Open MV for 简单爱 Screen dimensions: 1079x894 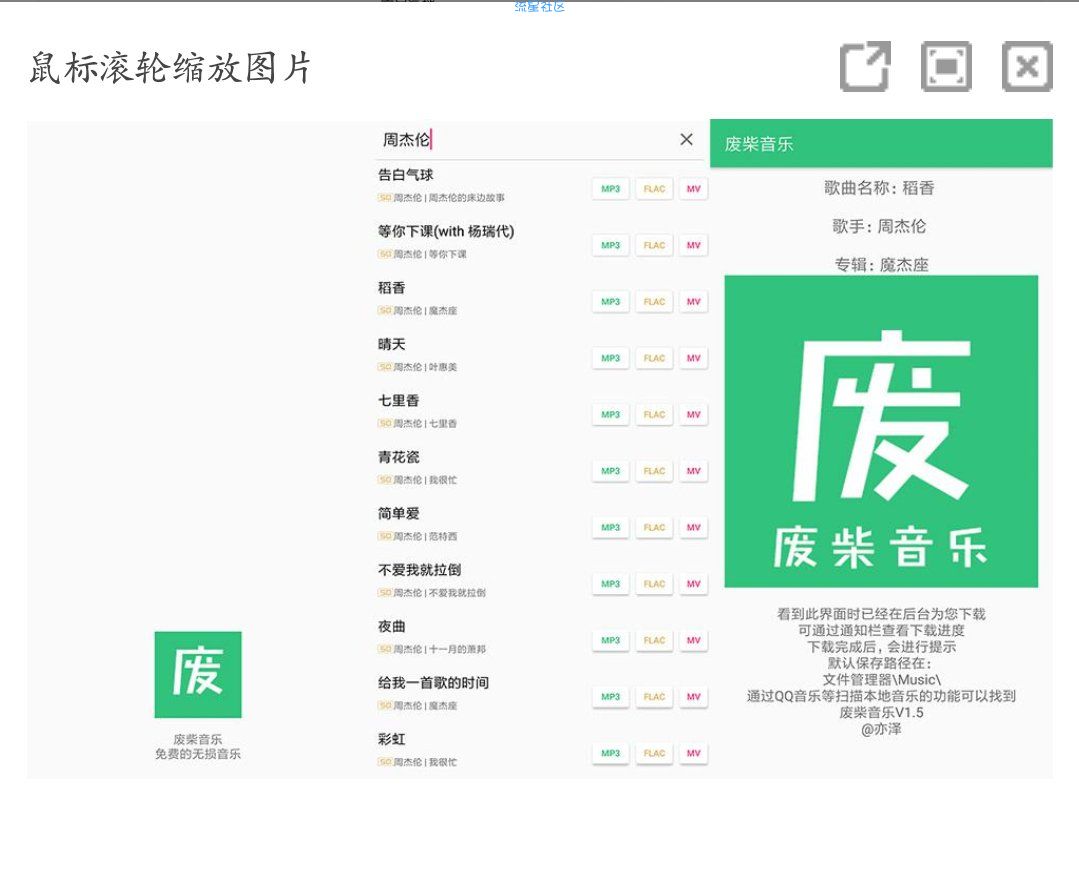click(693, 527)
